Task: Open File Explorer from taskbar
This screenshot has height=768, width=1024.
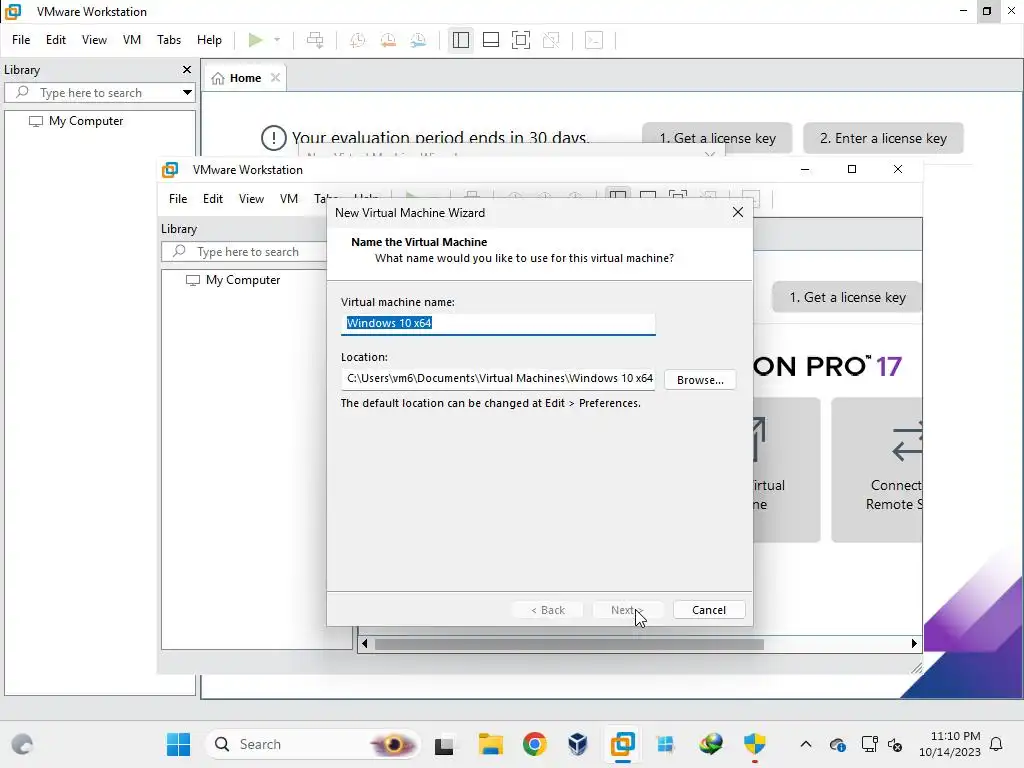Action: pyautogui.click(x=490, y=744)
